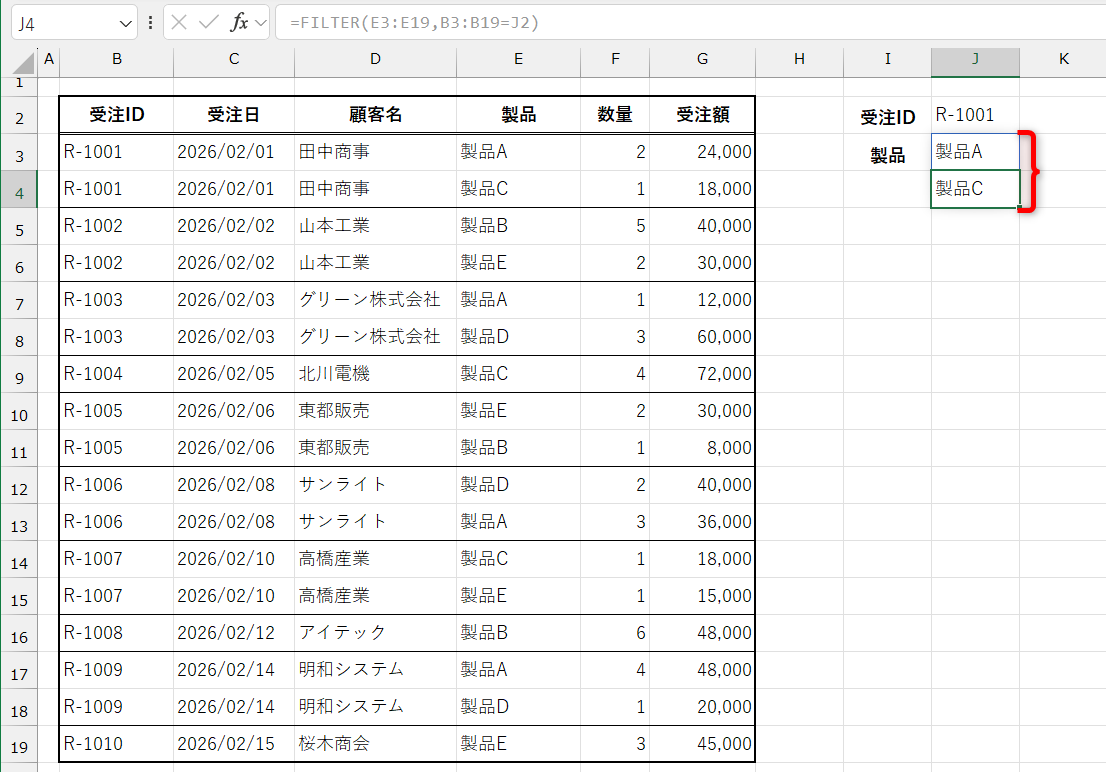
Task: Select the cell showing 72,000 order amount
Action: pos(702,373)
